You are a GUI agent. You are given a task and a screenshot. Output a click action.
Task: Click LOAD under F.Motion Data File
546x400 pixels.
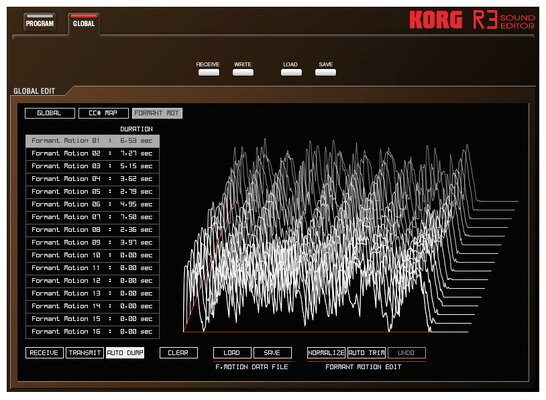[232, 353]
